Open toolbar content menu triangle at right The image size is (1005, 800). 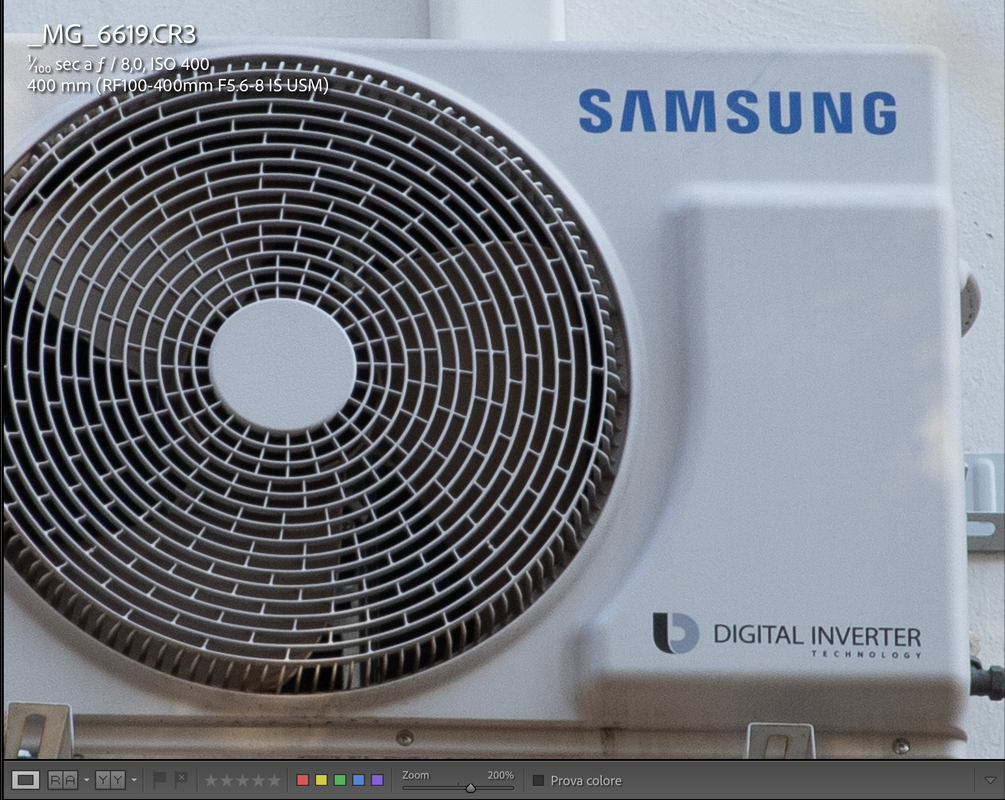(990, 780)
